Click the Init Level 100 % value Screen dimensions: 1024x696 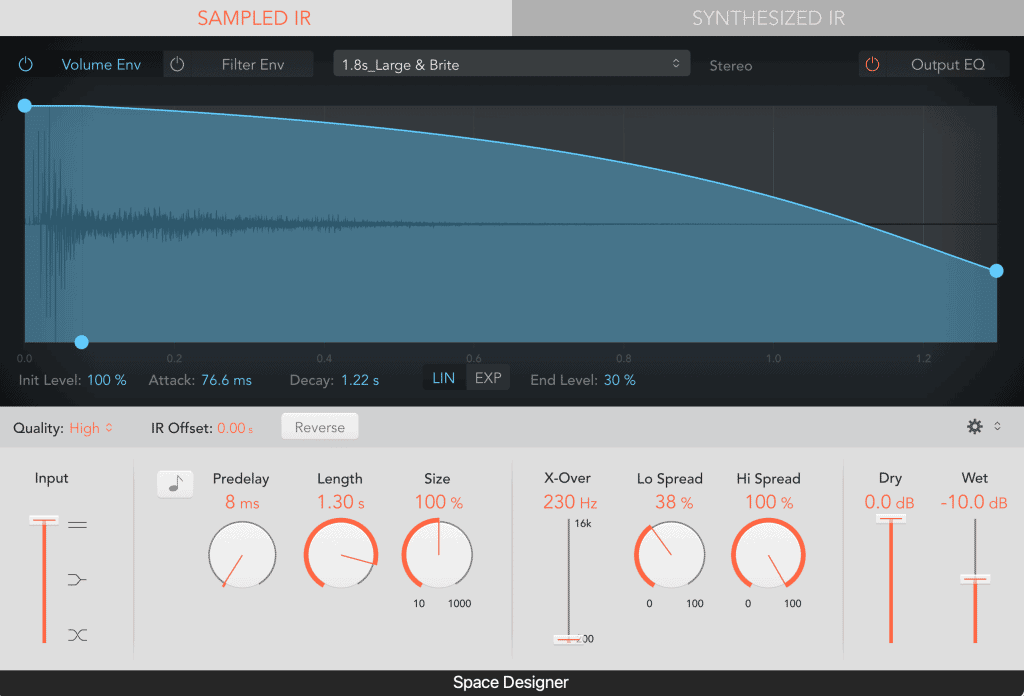[x=106, y=380]
